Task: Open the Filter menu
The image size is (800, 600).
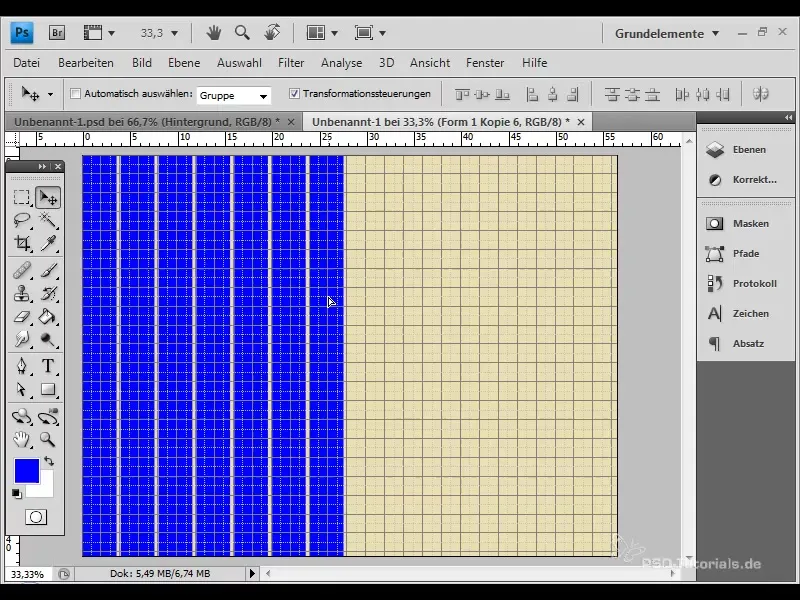Action: point(291,63)
